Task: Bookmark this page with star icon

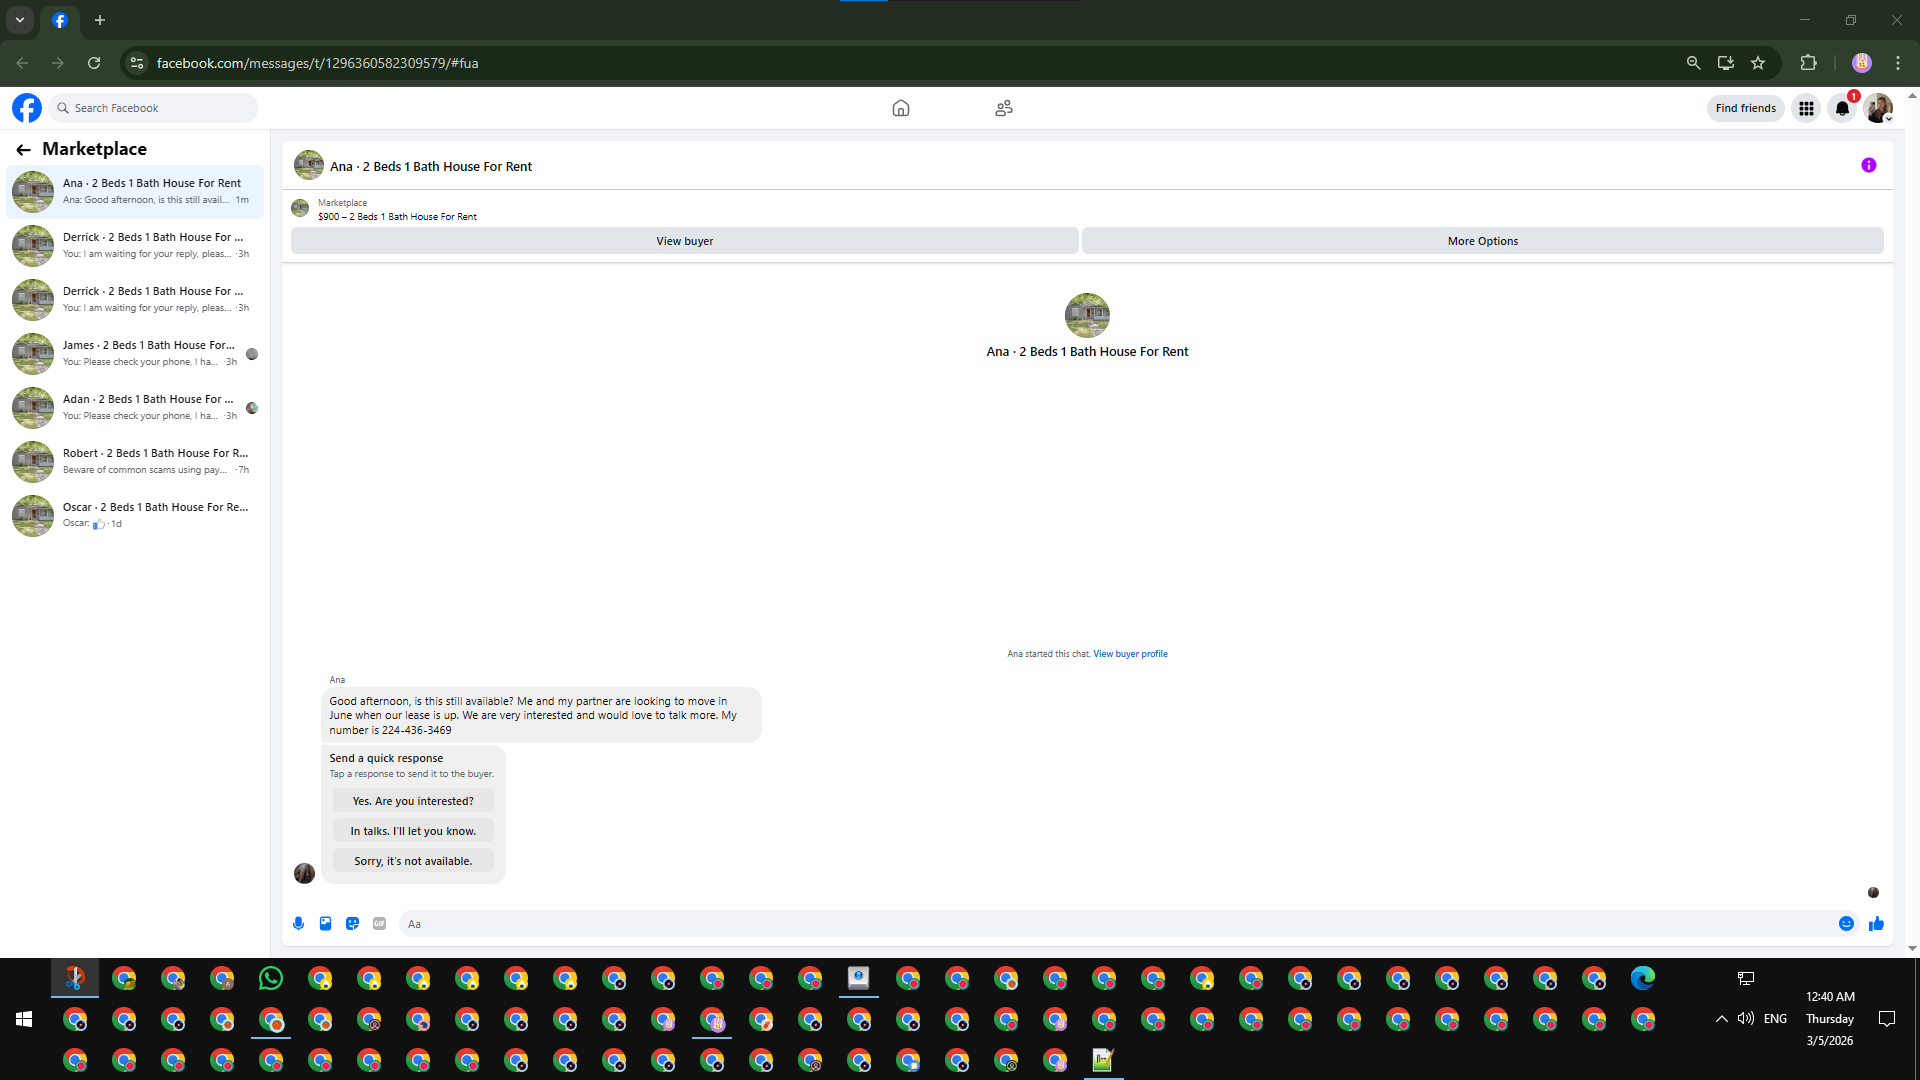Action: tap(1758, 63)
